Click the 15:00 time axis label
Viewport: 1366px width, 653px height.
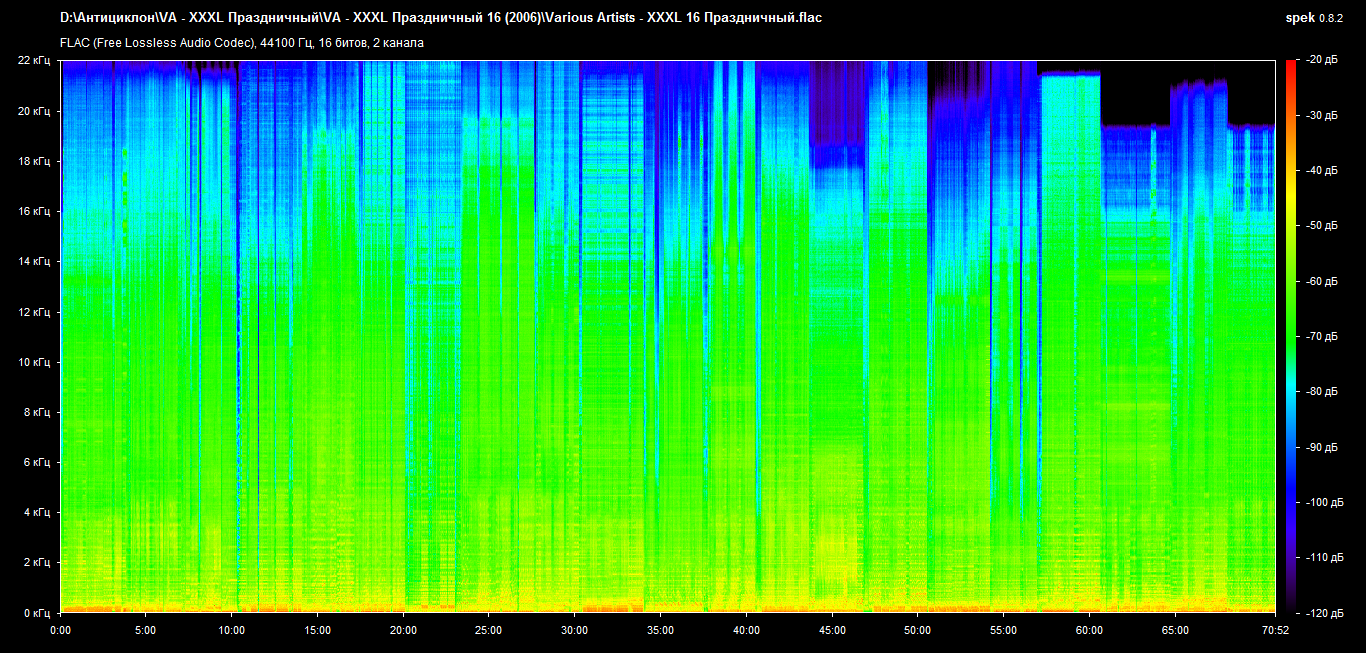pos(317,630)
